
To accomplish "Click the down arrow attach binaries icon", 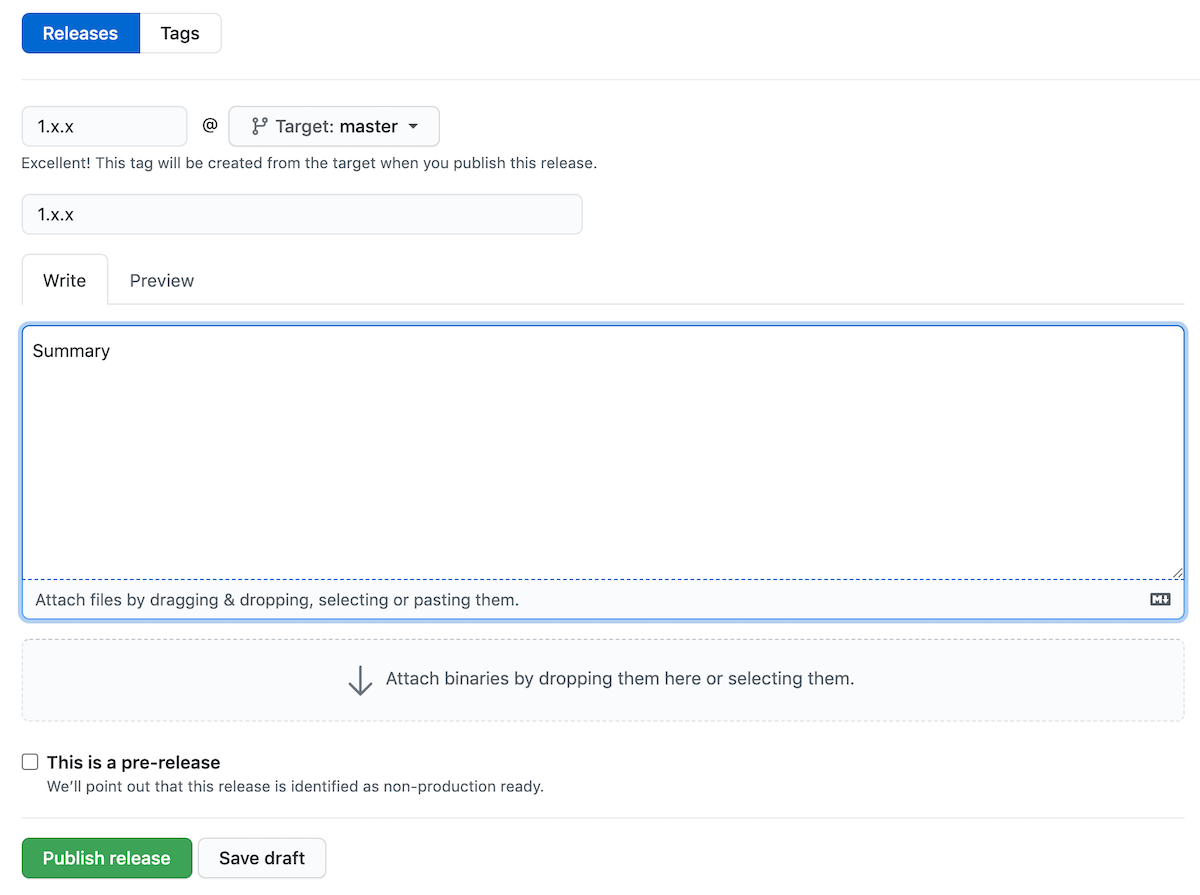I will pos(360,680).
